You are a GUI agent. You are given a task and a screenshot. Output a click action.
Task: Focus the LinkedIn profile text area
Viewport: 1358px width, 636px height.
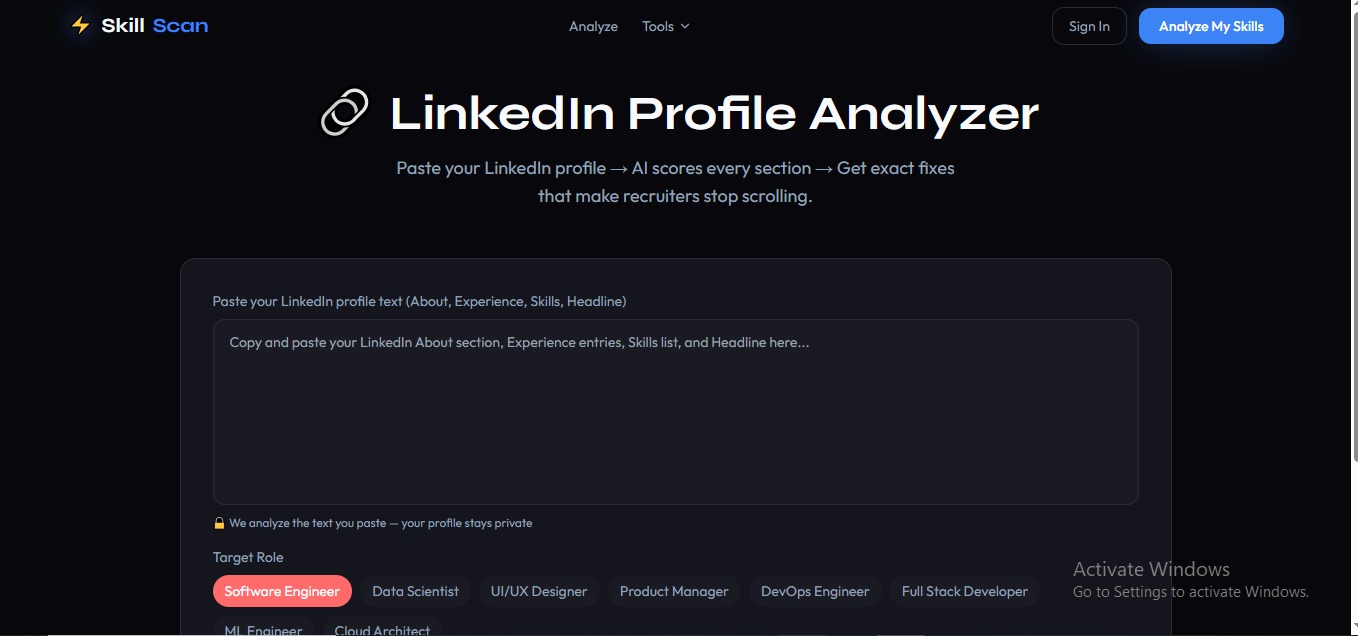(675, 412)
